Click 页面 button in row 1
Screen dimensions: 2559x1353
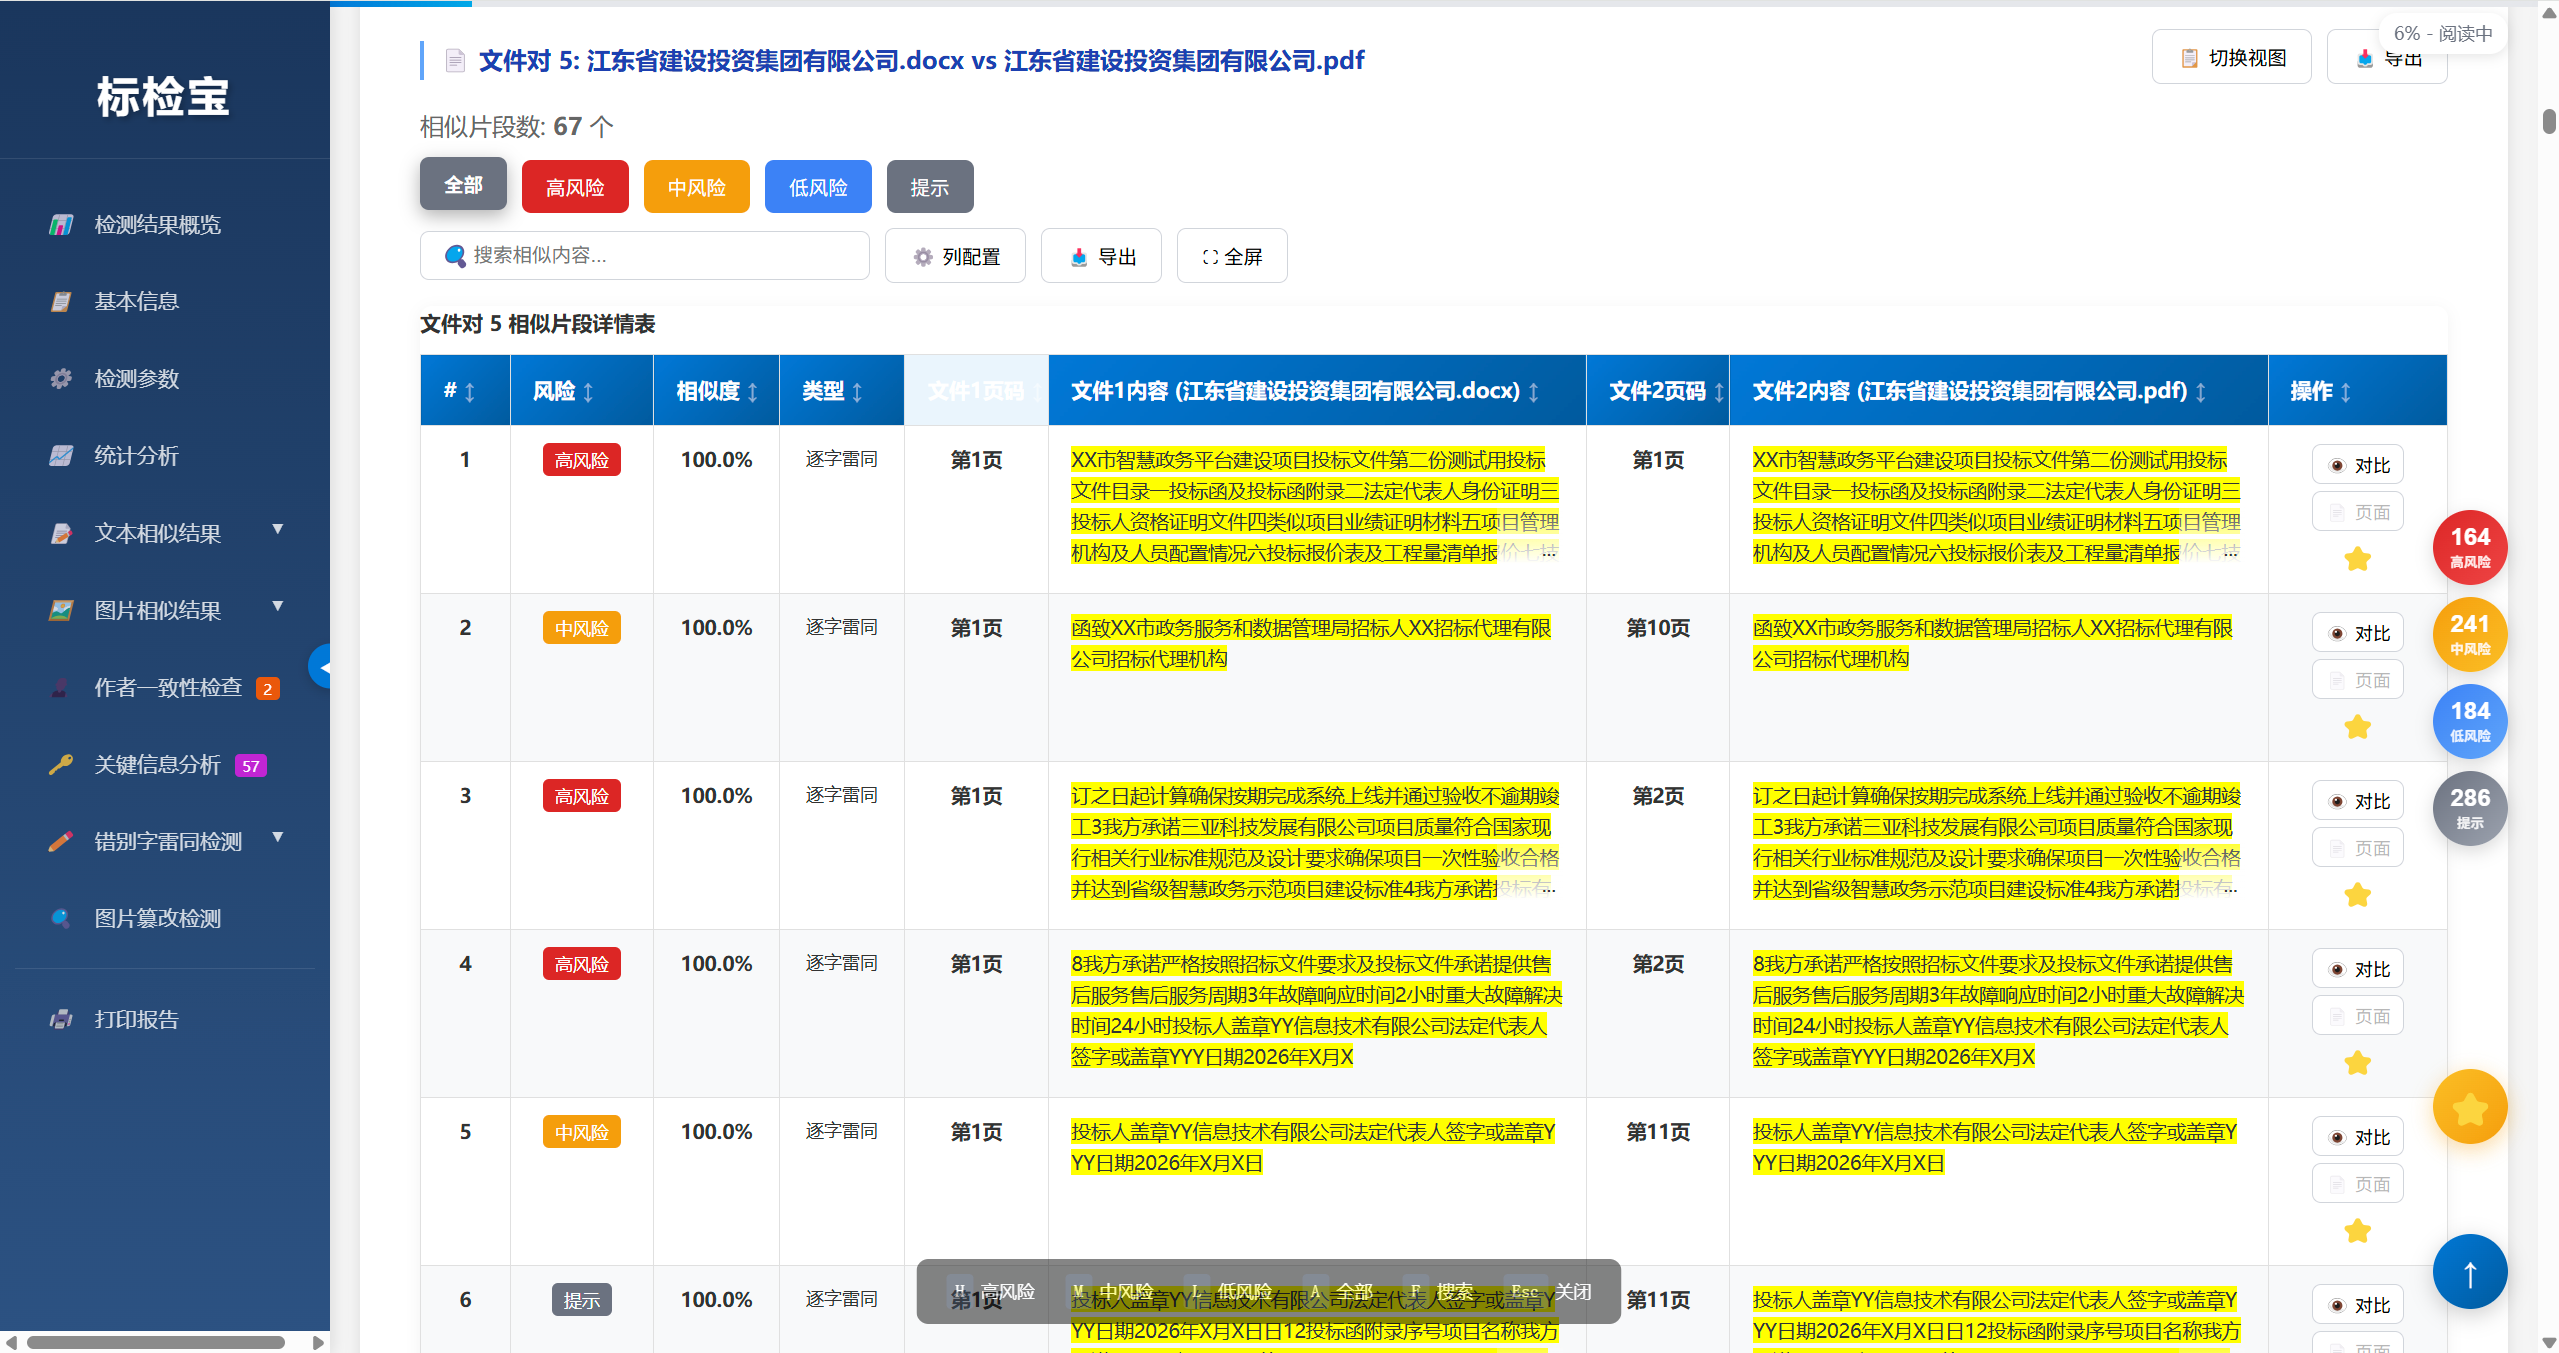2358,512
